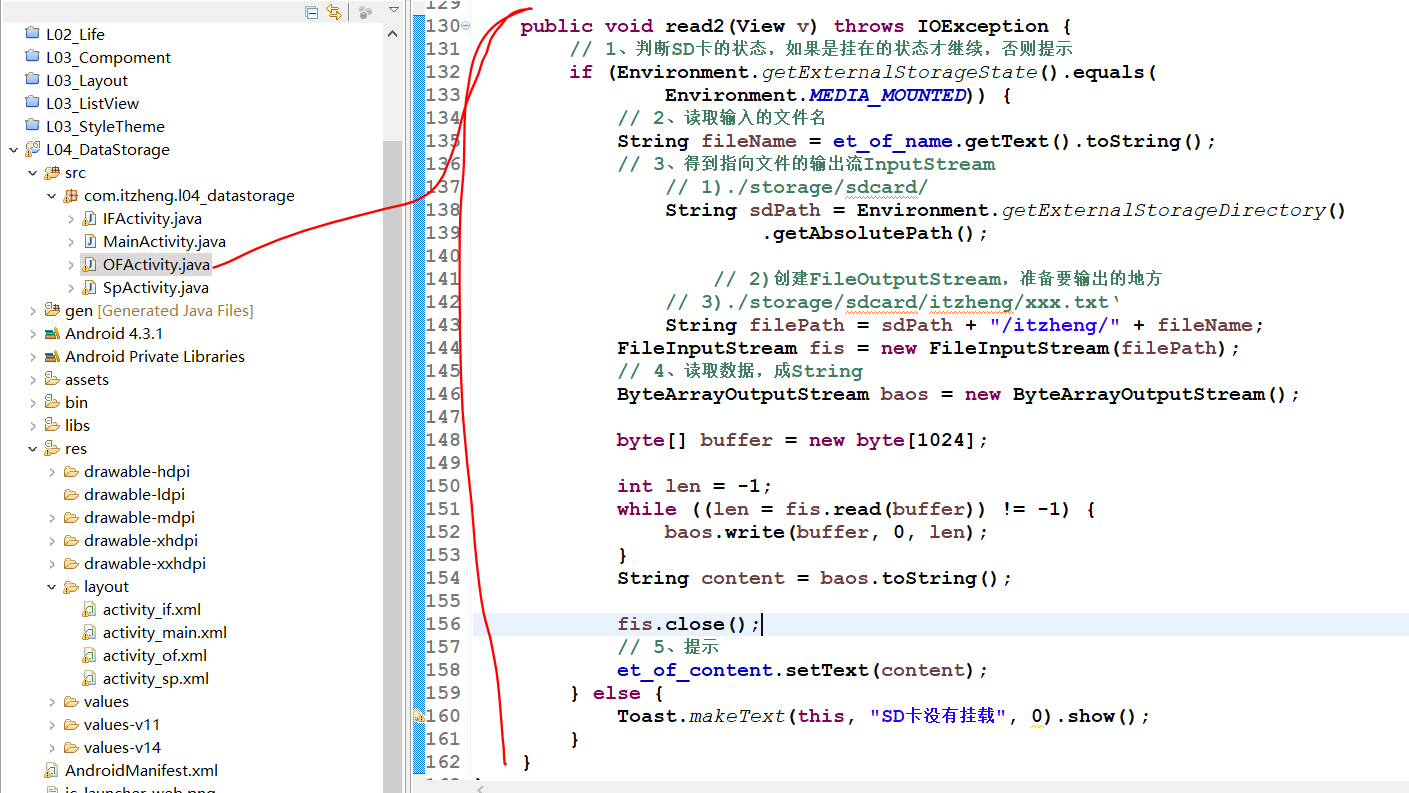Select the drawable-ldpi folder
The width and height of the screenshot is (1409, 793).
pyautogui.click(x=134, y=494)
